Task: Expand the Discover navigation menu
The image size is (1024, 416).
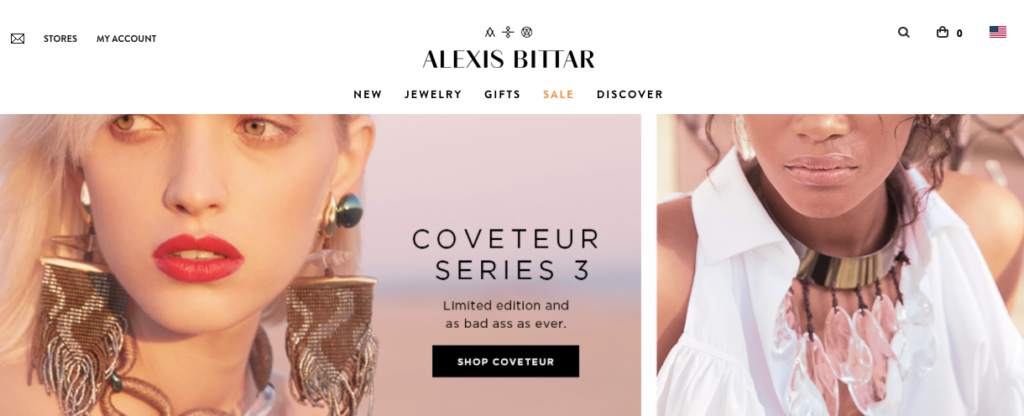Action: (x=630, y=94)
